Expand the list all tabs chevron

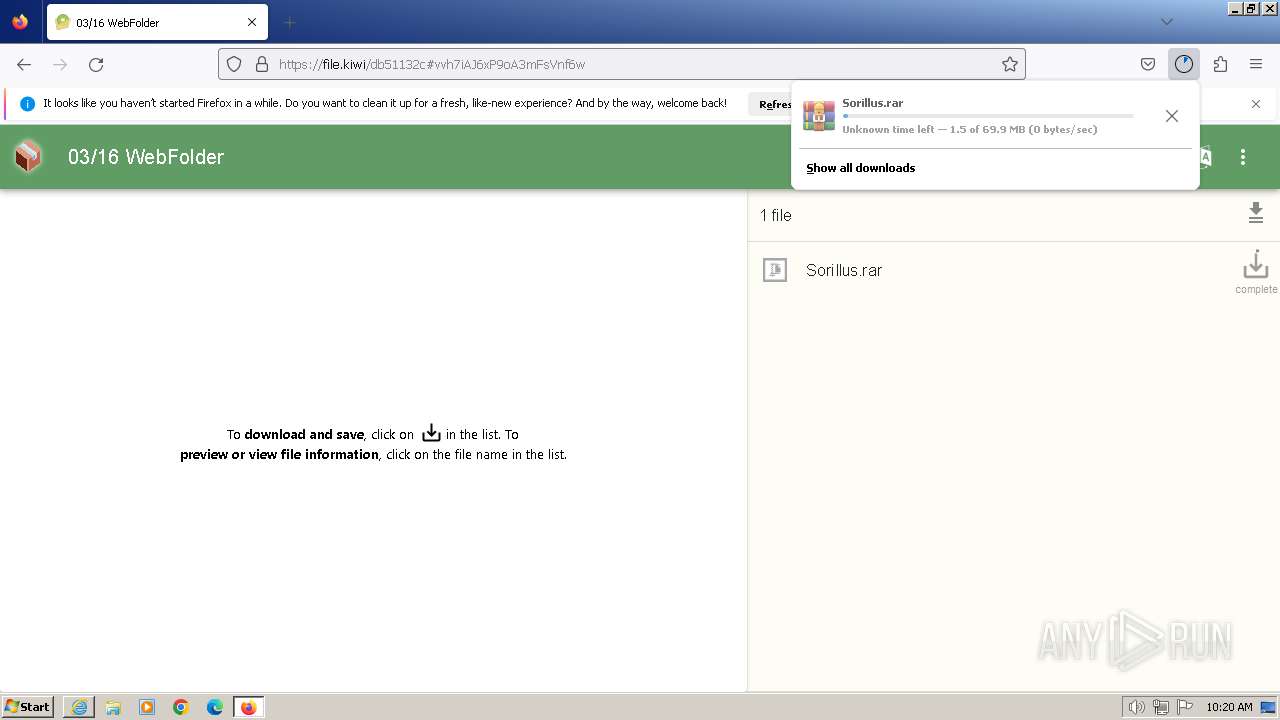pos(1166,22)
